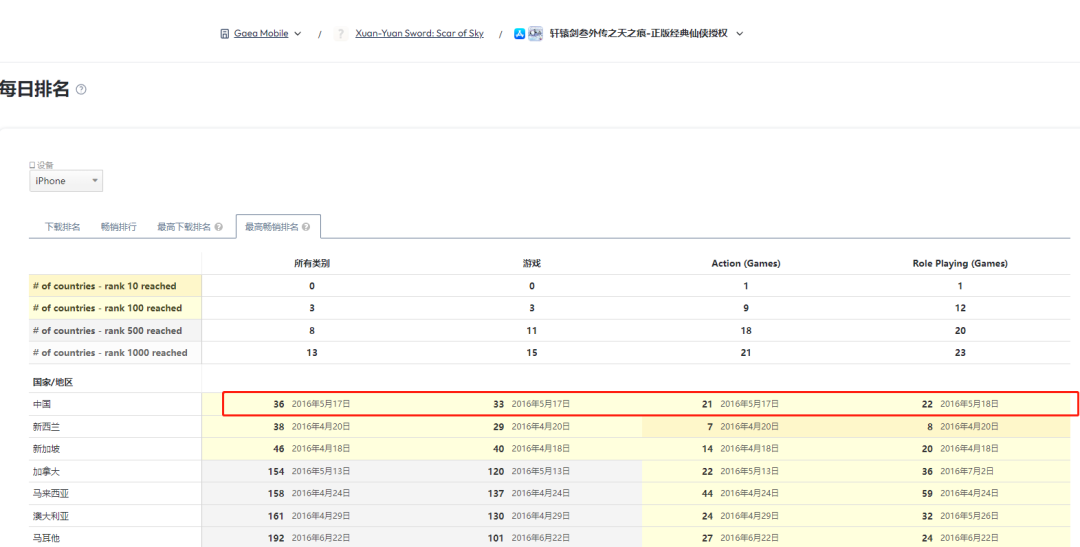
Task: Click '# of countries - rank 500 reached' row label
Action: click(x=107, y=330)
